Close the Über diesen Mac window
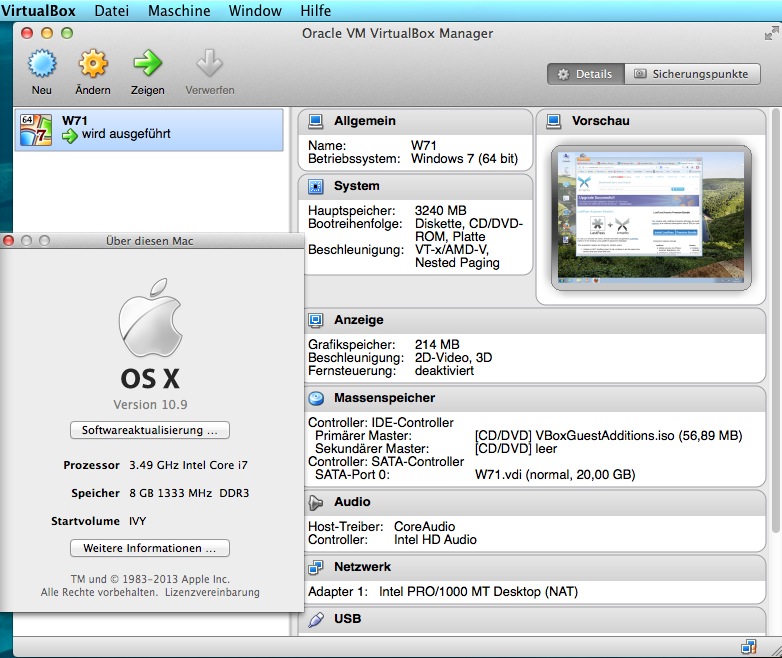 (8, 240)
